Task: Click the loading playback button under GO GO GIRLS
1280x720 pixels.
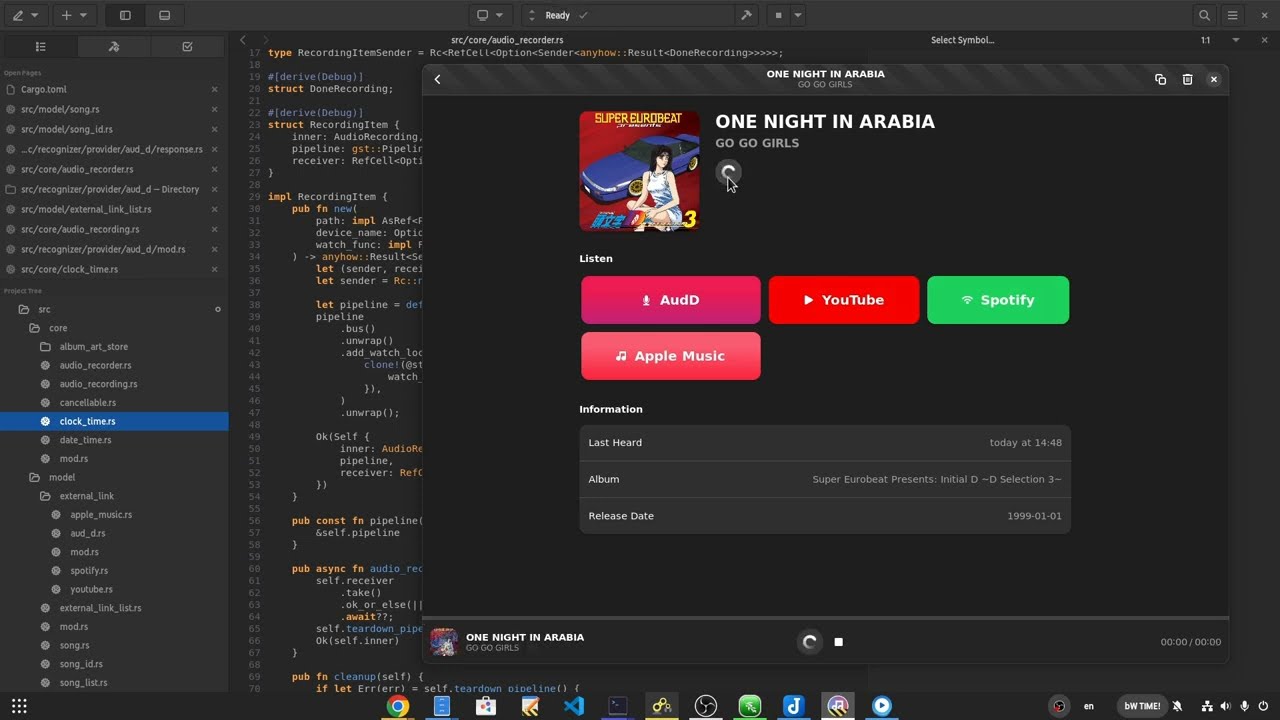Action: pyautogui.click(x=728, y=172)
